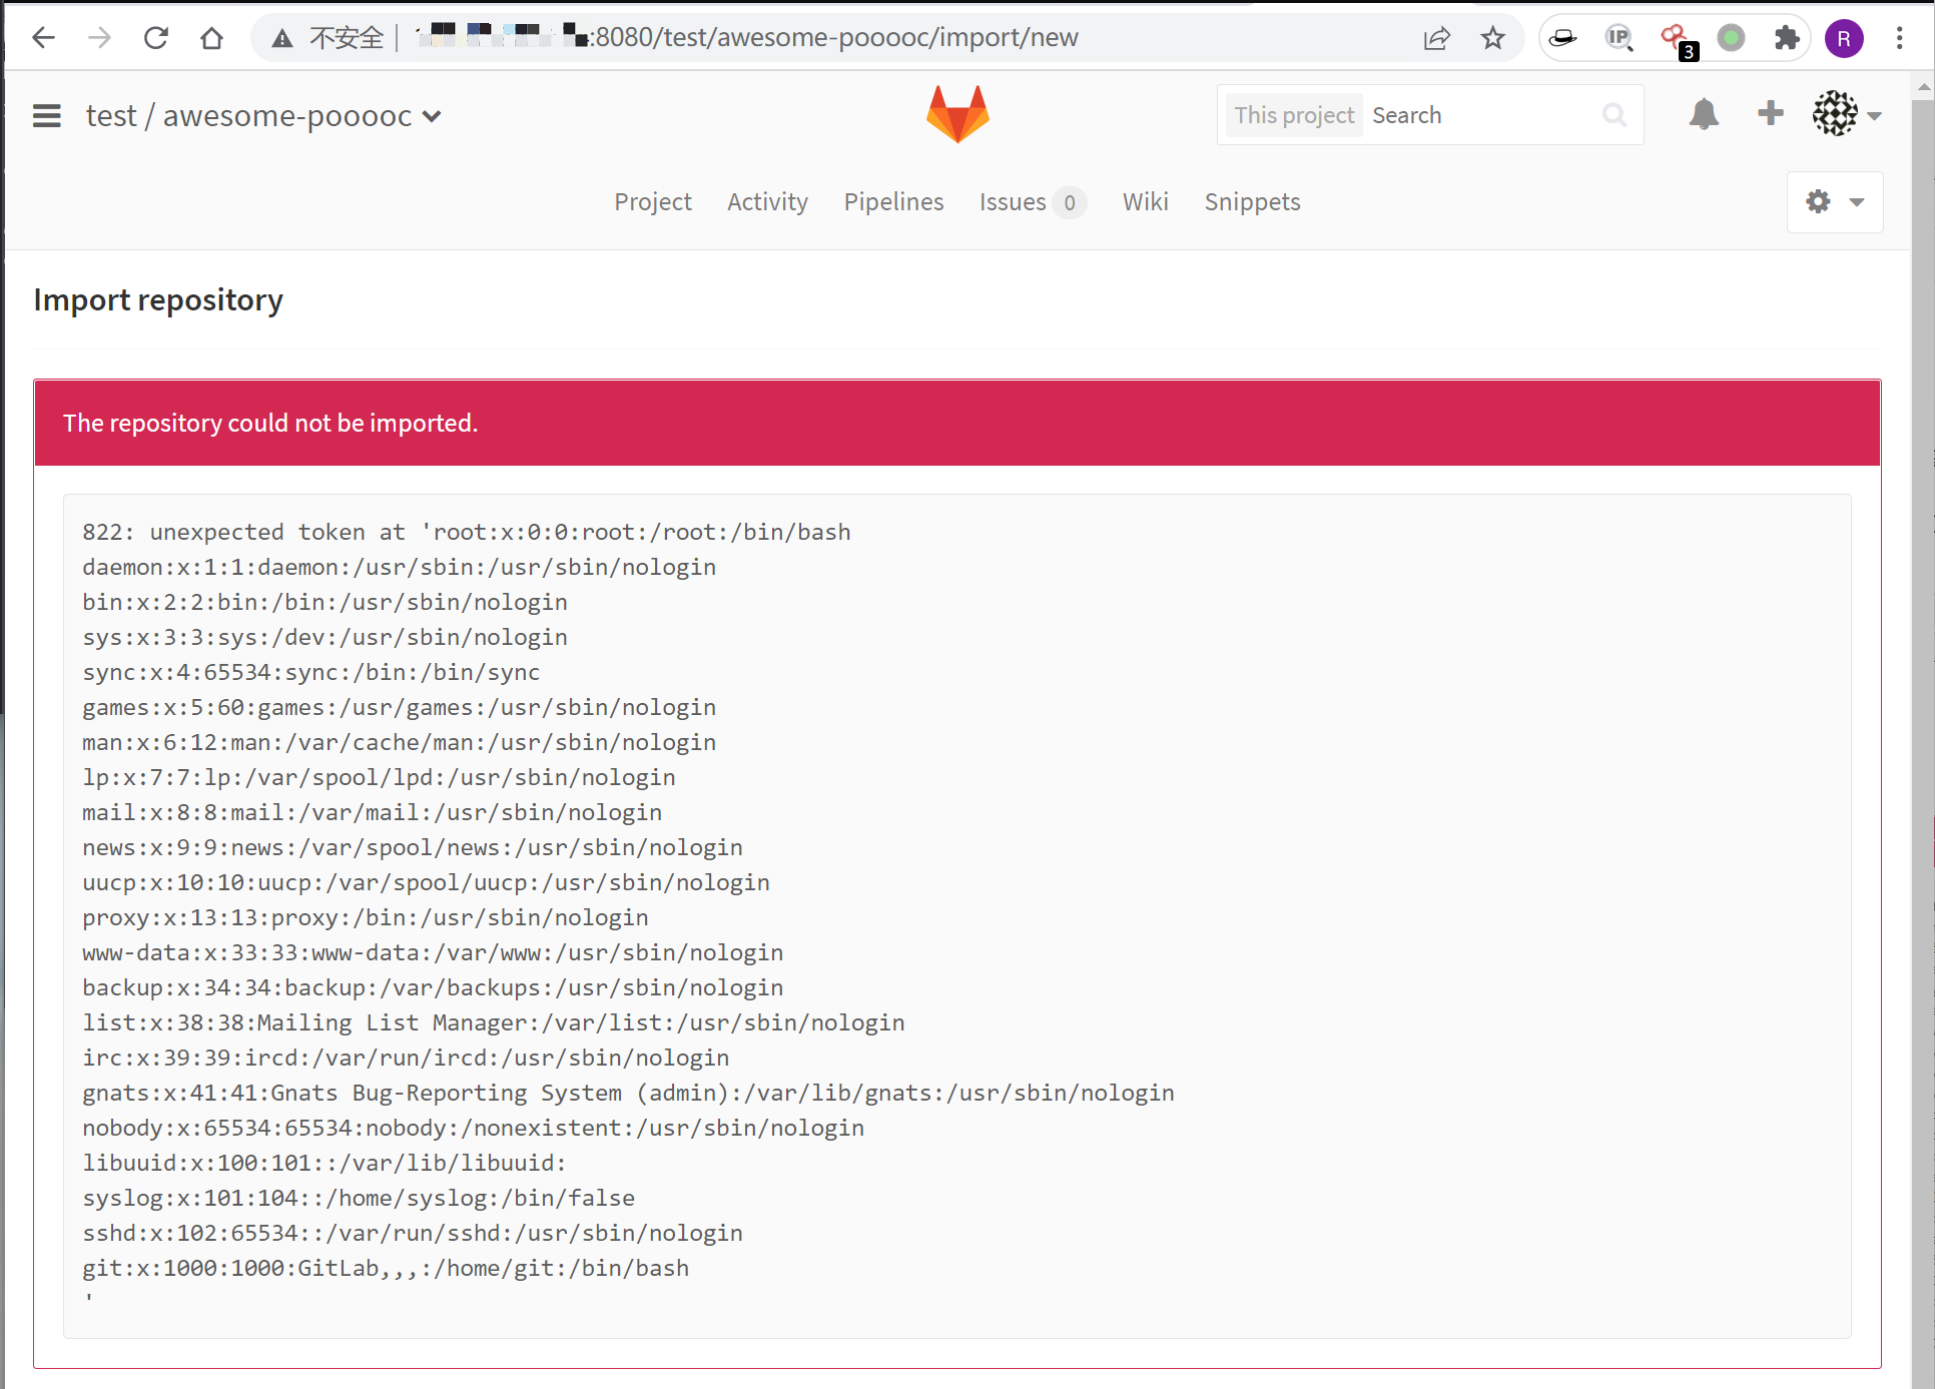The image size is (1935, 1389).
Task: Switch to the Pipelines tab
Action: coord(893,202)
